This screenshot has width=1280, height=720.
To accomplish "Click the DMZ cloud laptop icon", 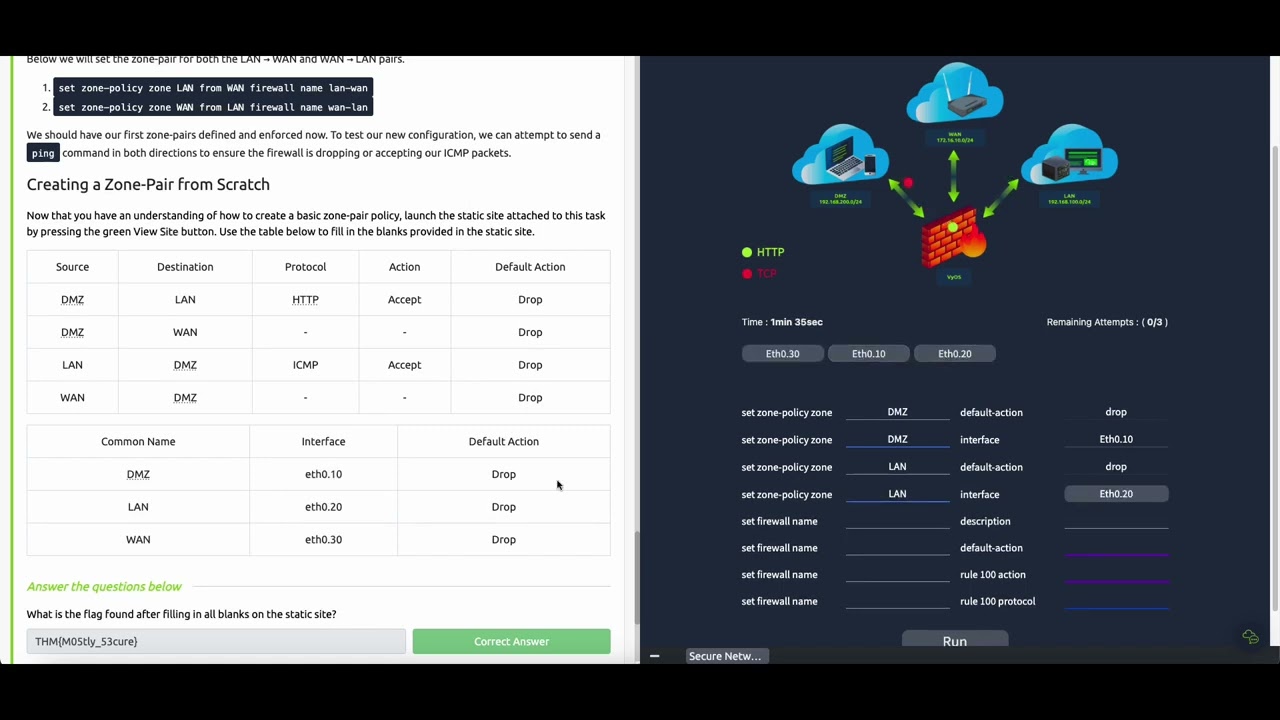I will pyautogui.click(x=840, y=155).
